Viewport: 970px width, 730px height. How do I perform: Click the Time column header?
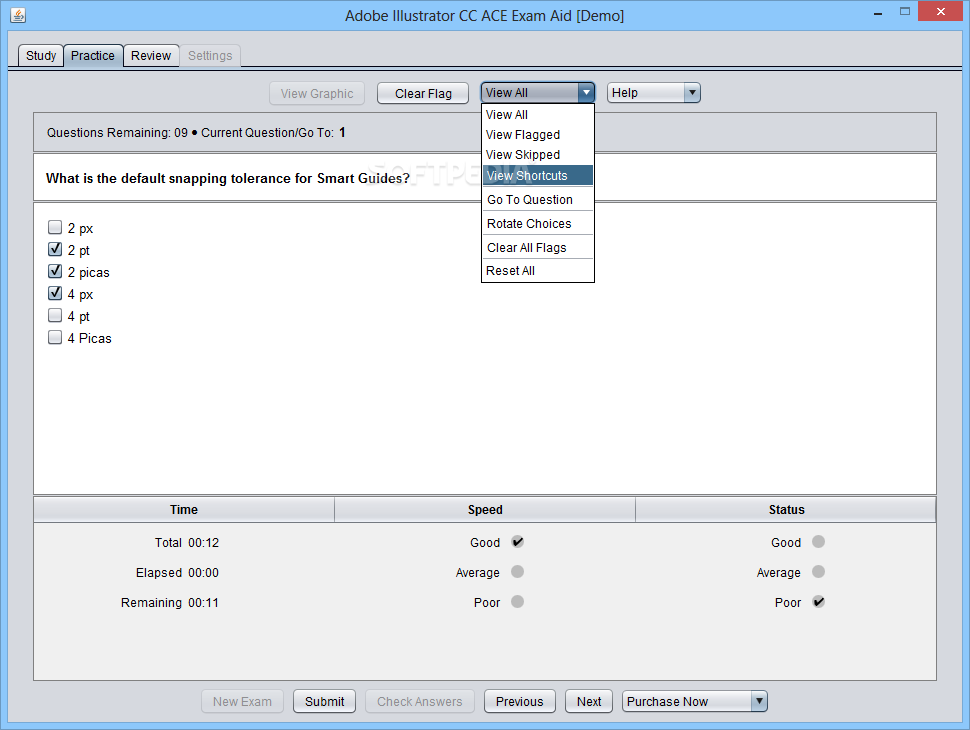(x=184, y=510)
